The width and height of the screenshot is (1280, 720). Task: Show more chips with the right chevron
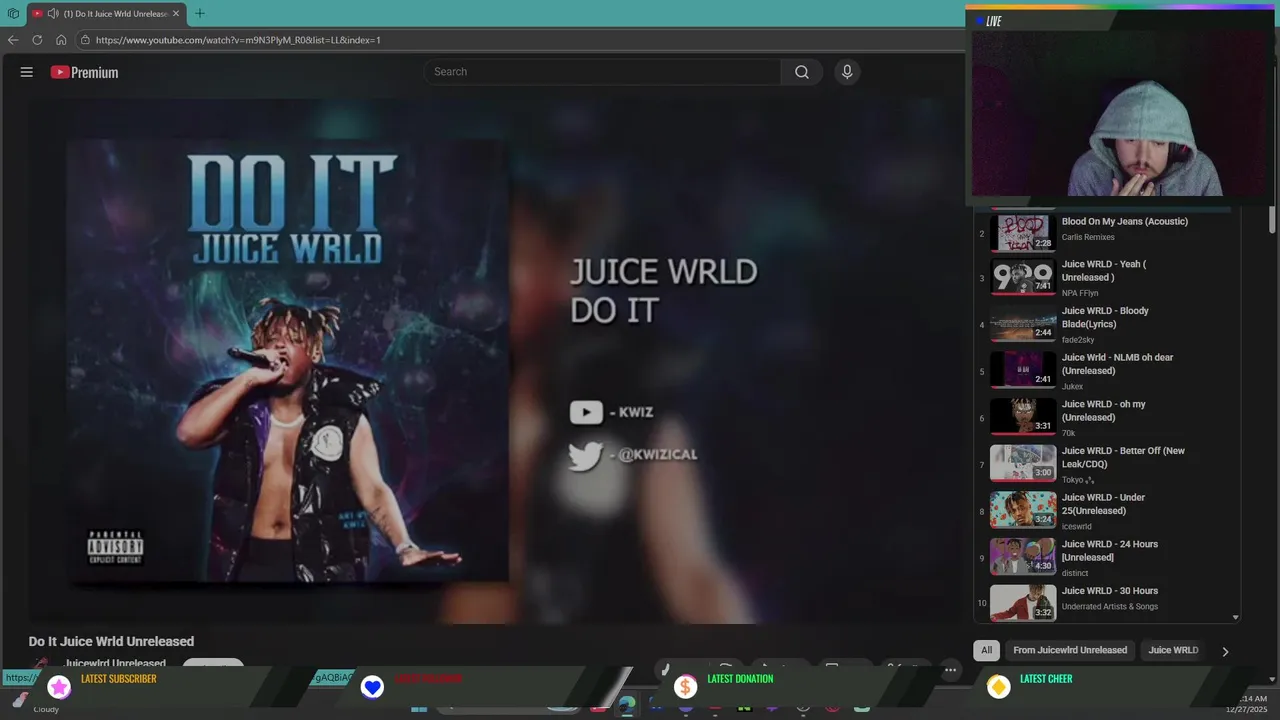click(1225, 651)
